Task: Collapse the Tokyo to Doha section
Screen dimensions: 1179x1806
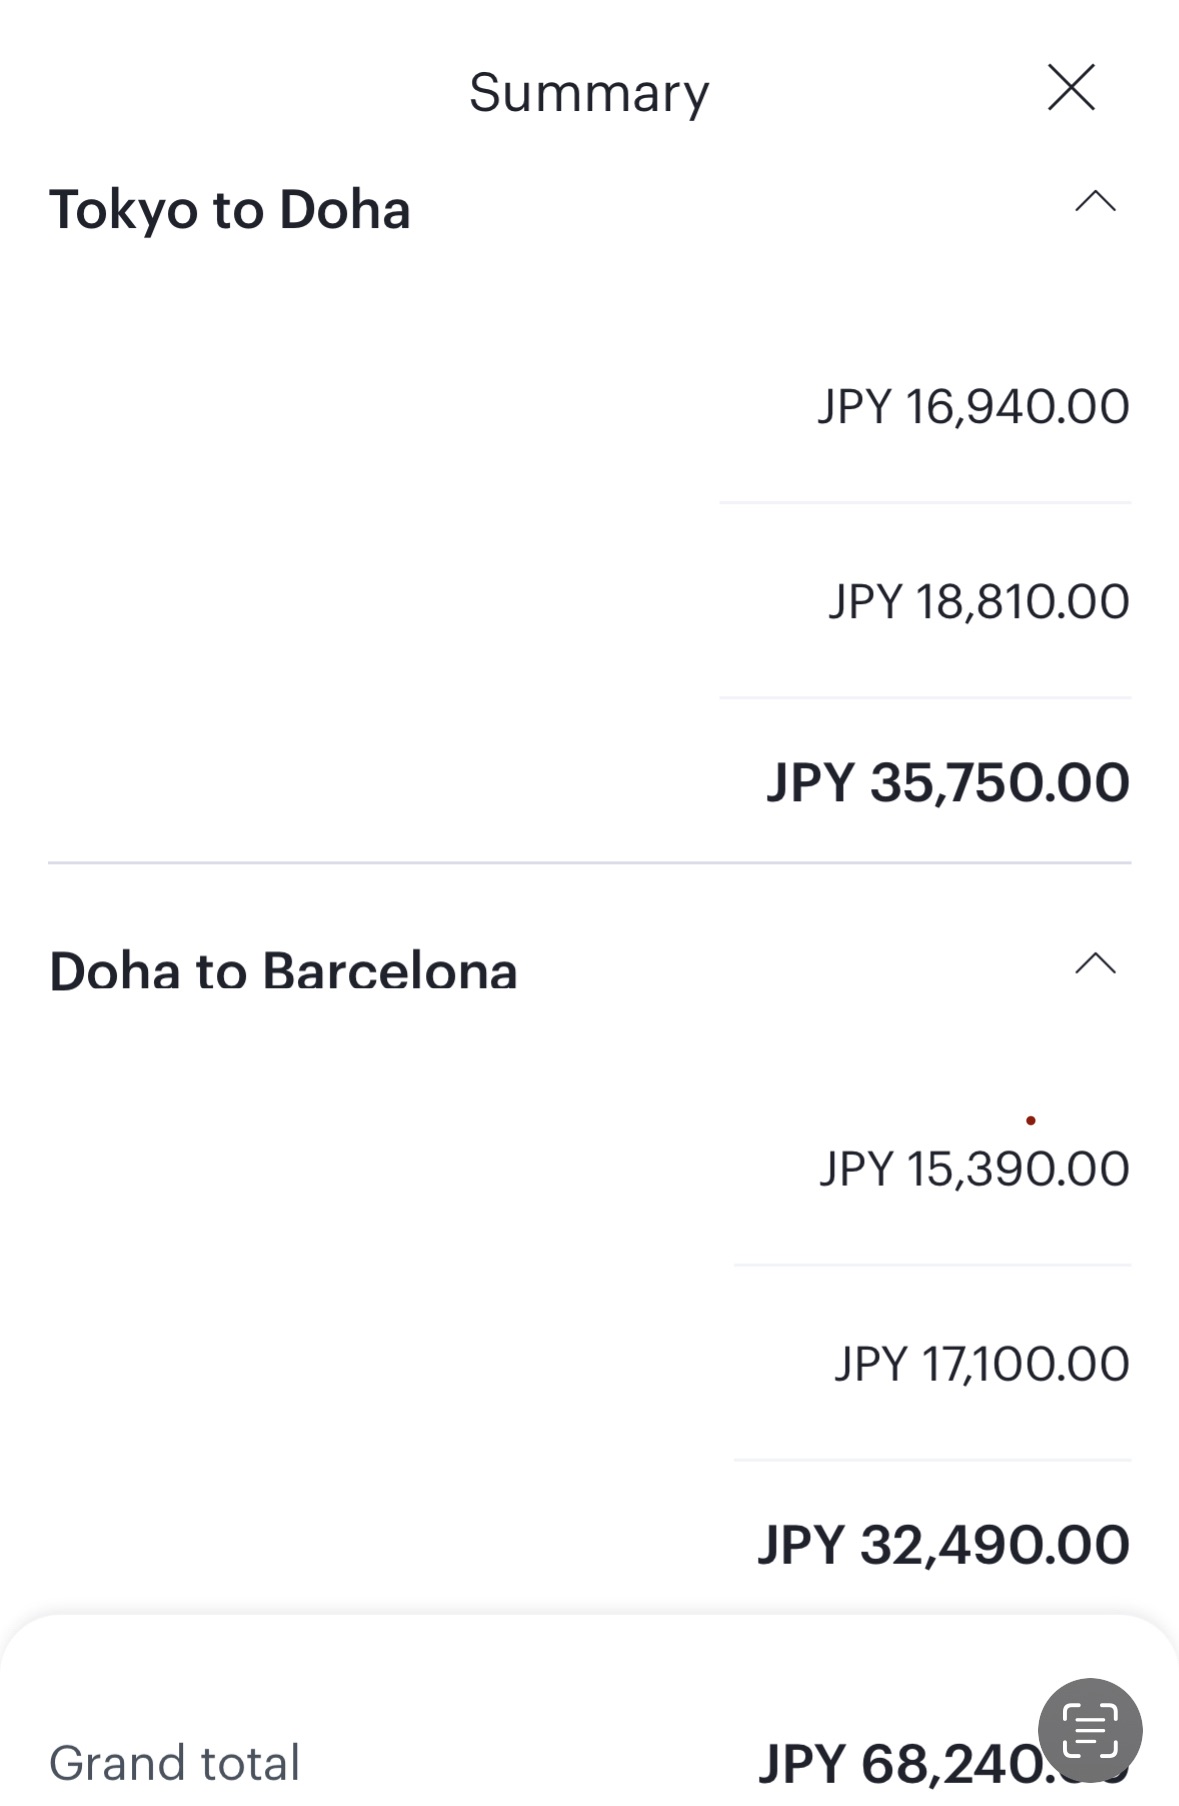Action: coord(1095,203)
